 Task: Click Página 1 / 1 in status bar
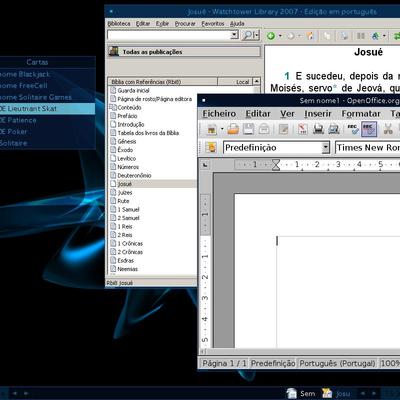click(x=224, y=363)
